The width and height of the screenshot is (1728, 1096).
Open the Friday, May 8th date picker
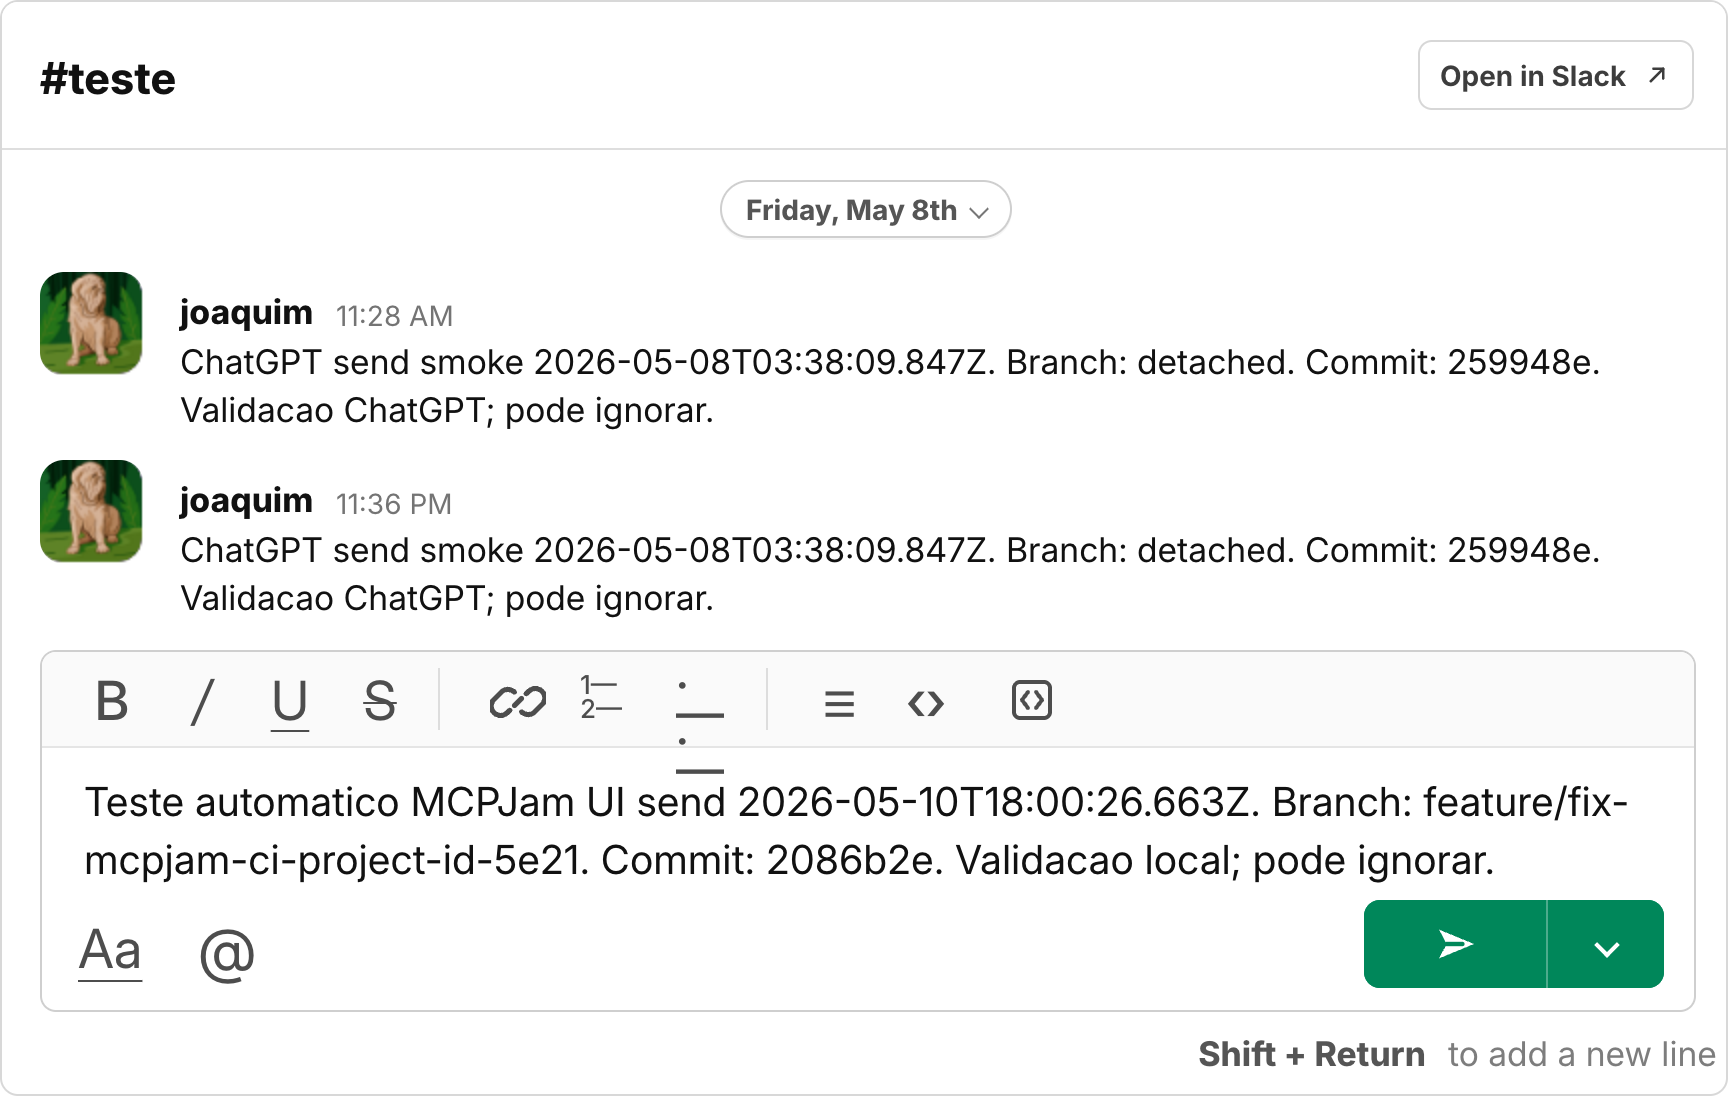click(866, 210)
